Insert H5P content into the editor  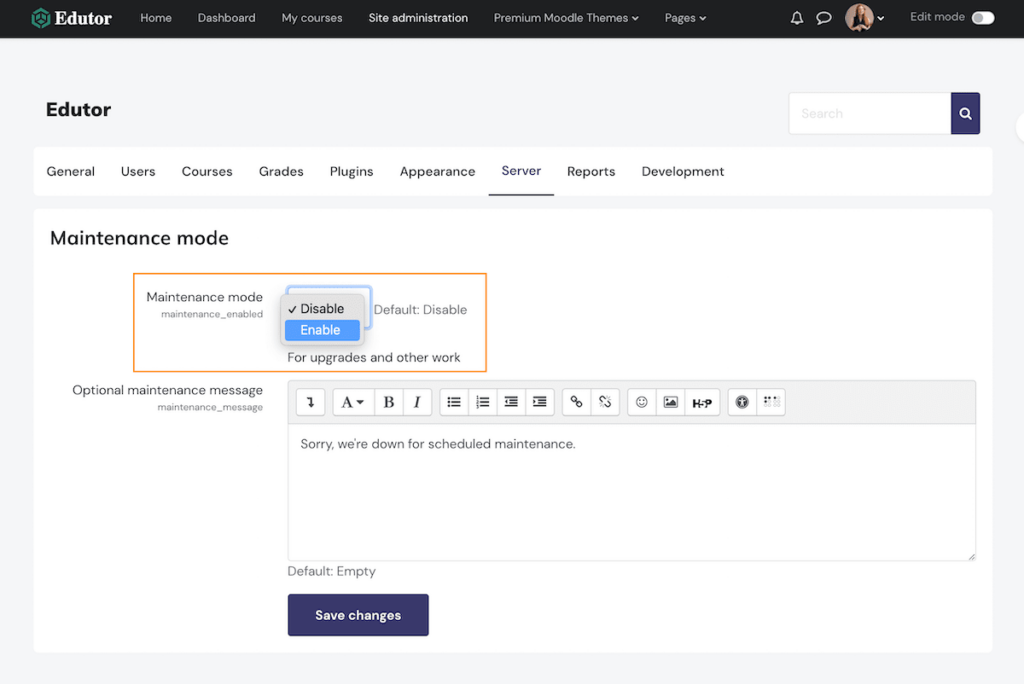click(x=703, y=401)
